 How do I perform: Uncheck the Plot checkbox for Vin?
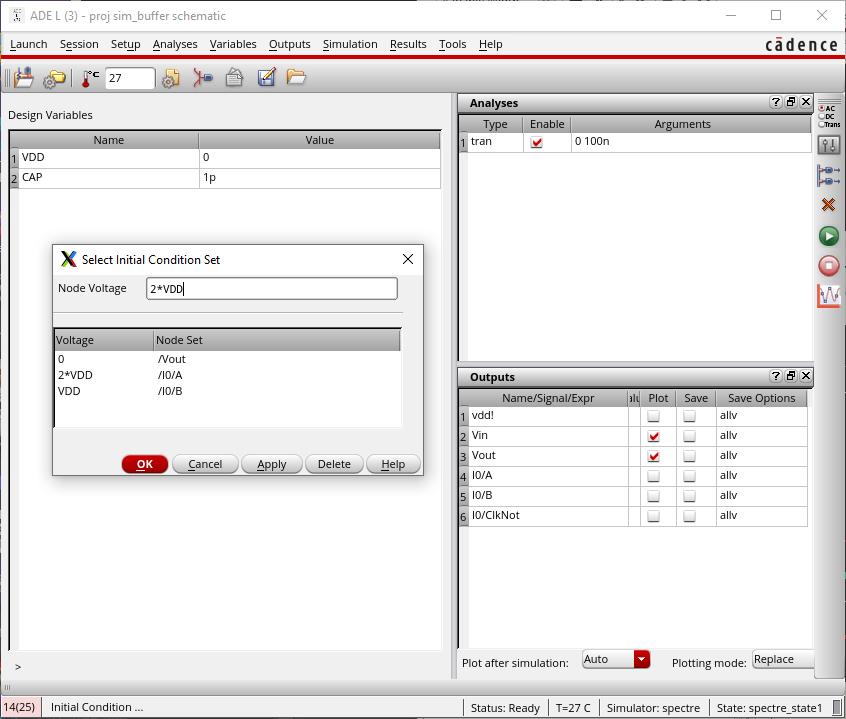pos(654,437)
